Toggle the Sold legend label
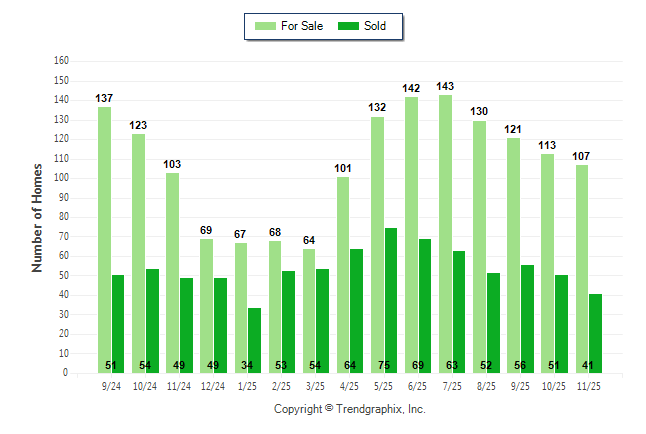The width and height of the screenshot is (646, 434). [x=376, y=26]
